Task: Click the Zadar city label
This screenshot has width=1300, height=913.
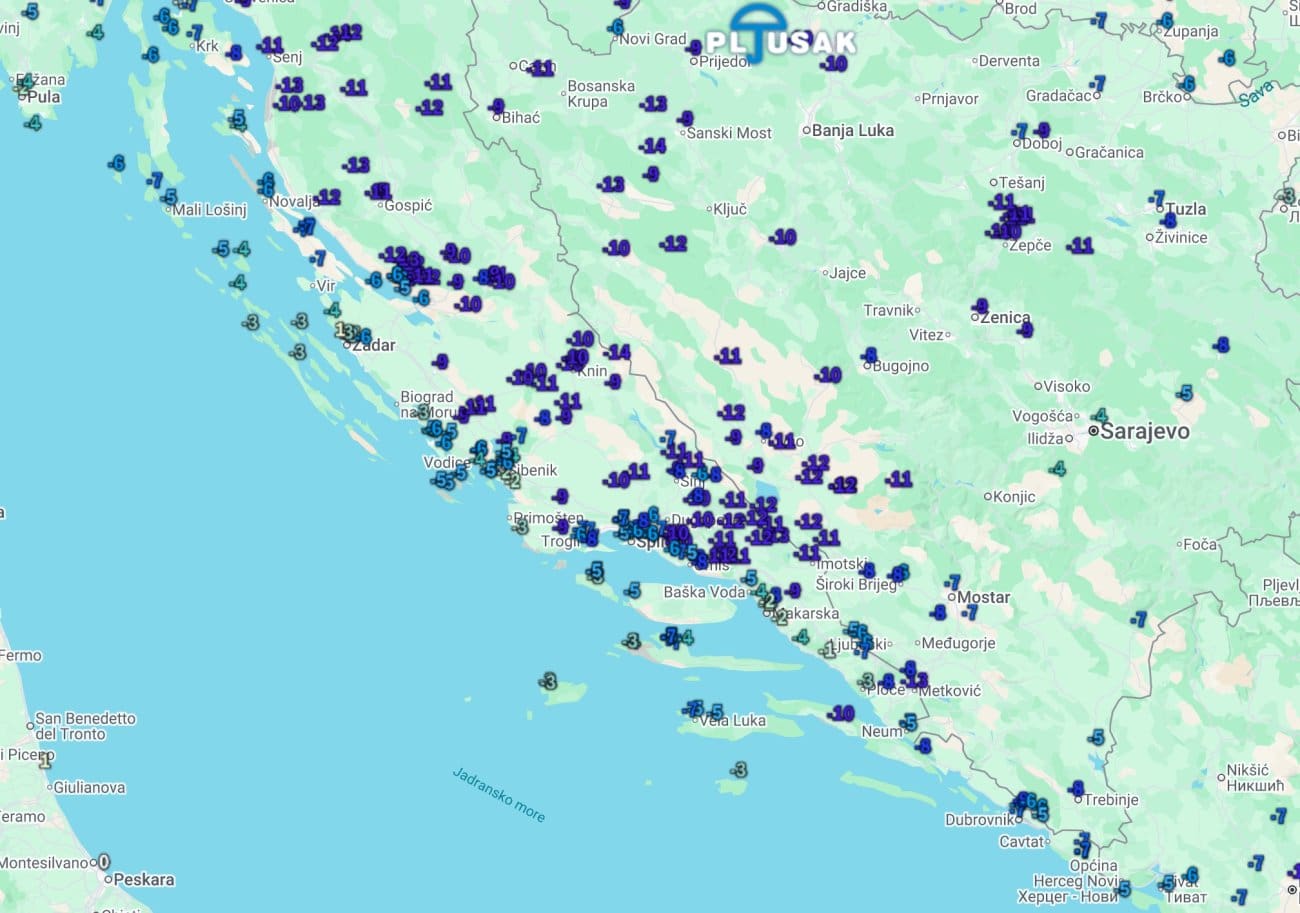Action: point(373,345)
